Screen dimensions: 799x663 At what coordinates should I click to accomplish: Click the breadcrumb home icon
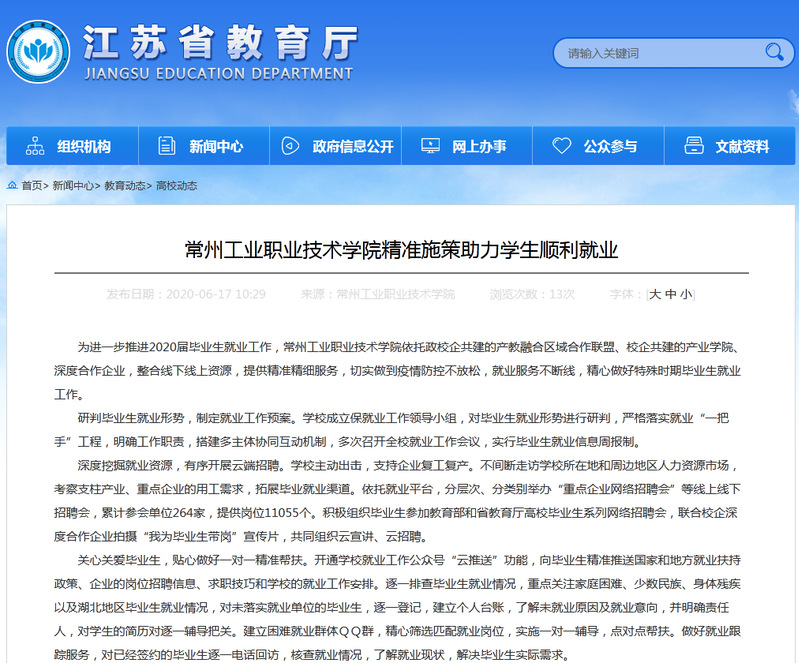[x=12, y=185]
